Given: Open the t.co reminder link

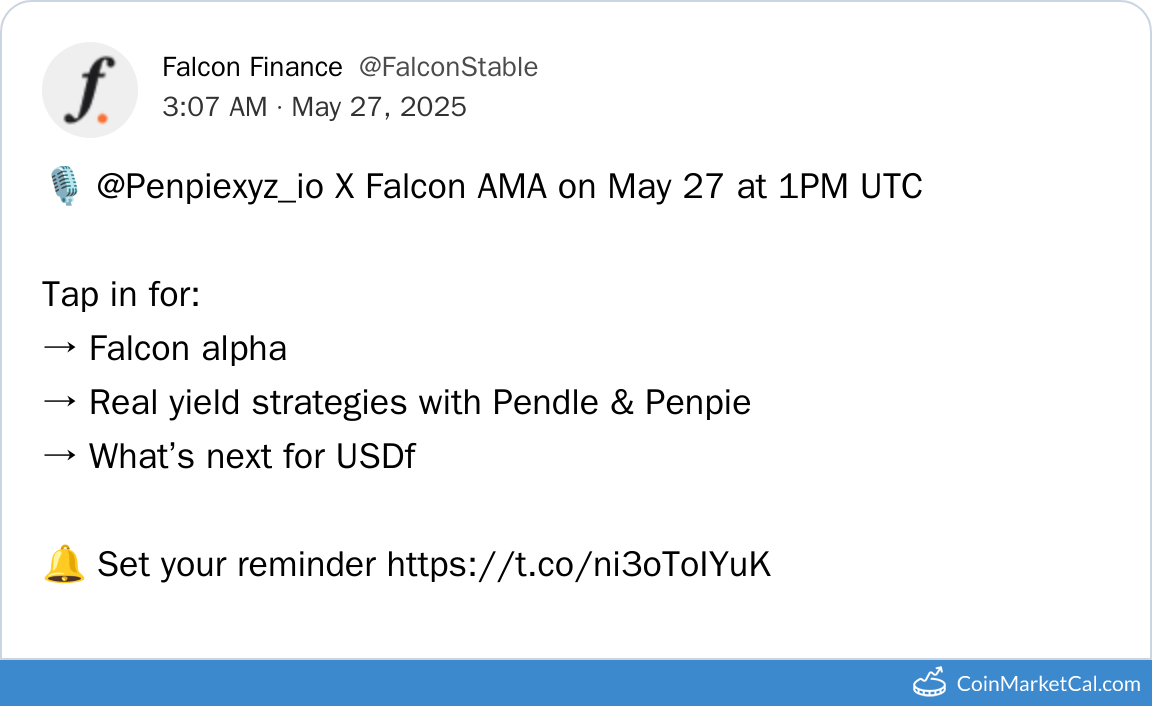Looking at the screenshot, I should tap(579, 565).
